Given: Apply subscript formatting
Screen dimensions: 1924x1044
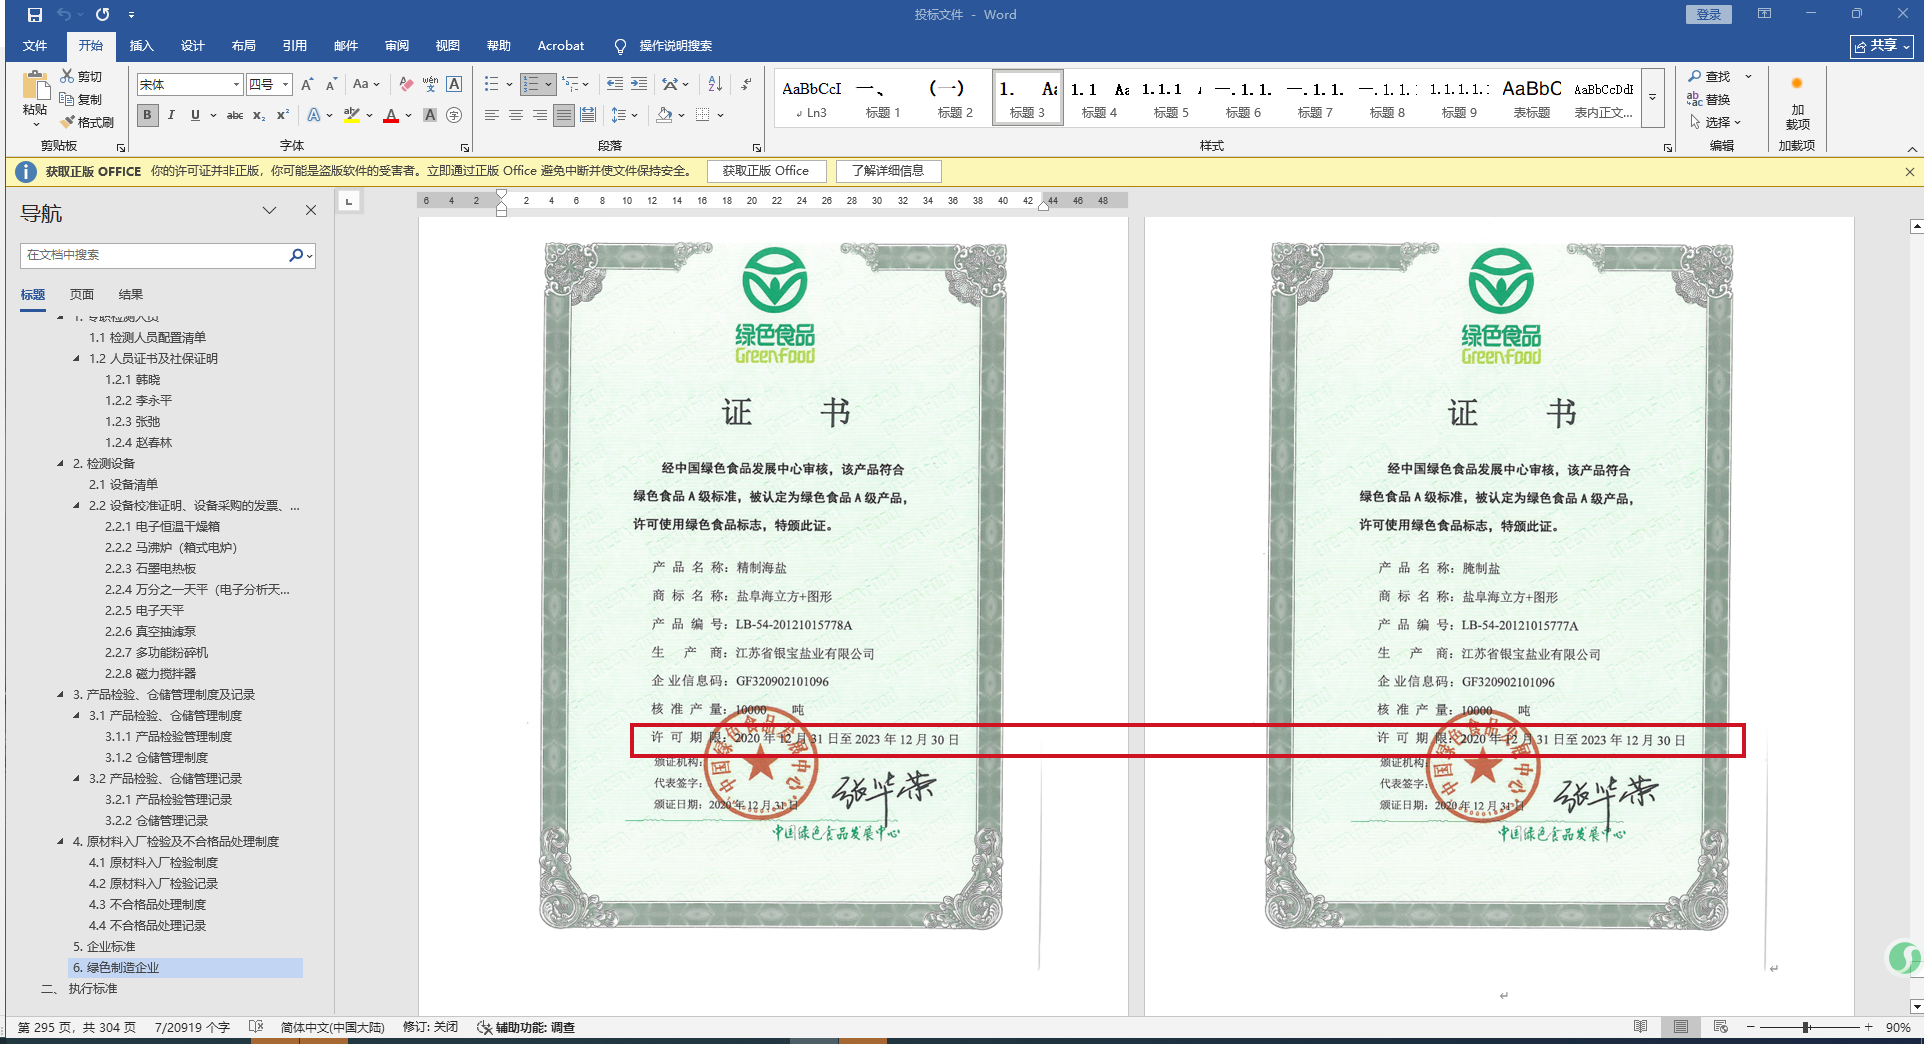Looking at the screenshot, I should (x=259, y=115).
